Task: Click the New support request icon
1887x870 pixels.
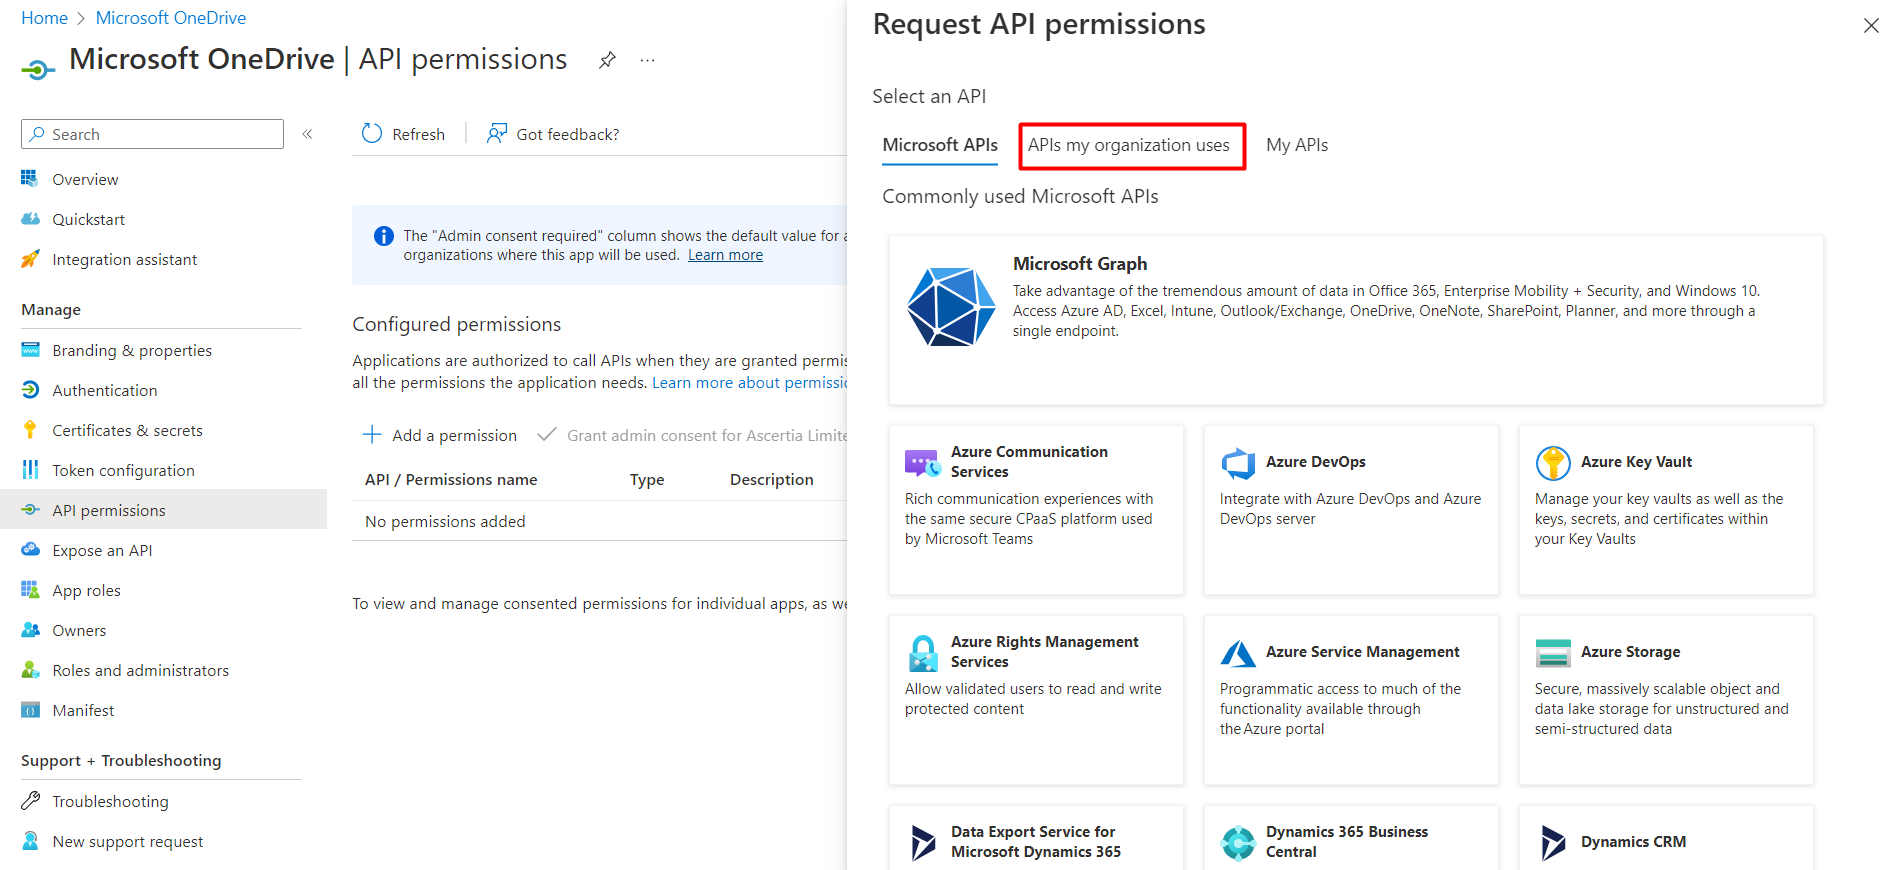Action: click(30, 841)
